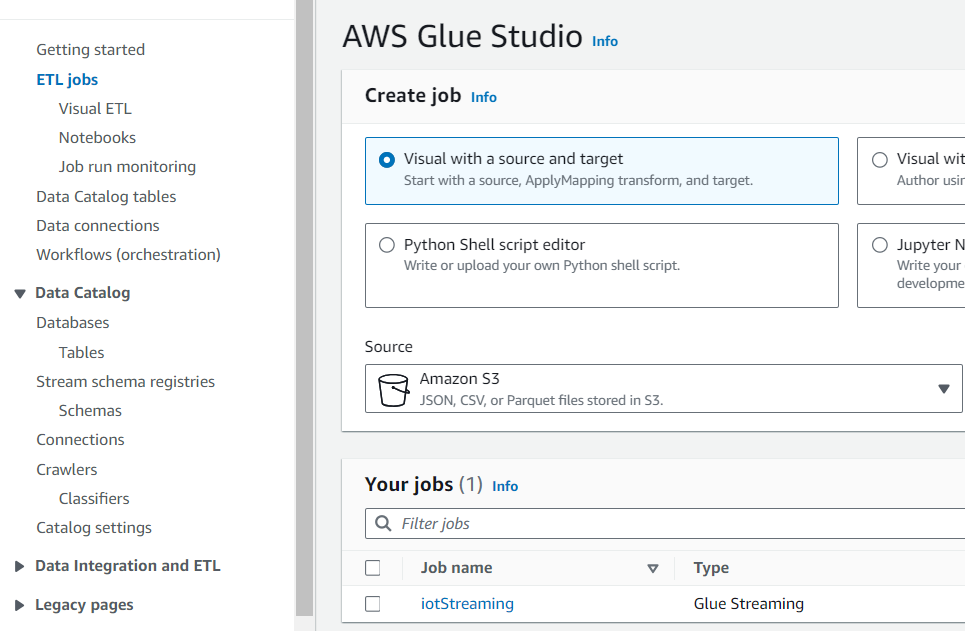This screenshot has height=631, width=965.
Task: Click Info link next to Create job
Action: tap(484, 97)
